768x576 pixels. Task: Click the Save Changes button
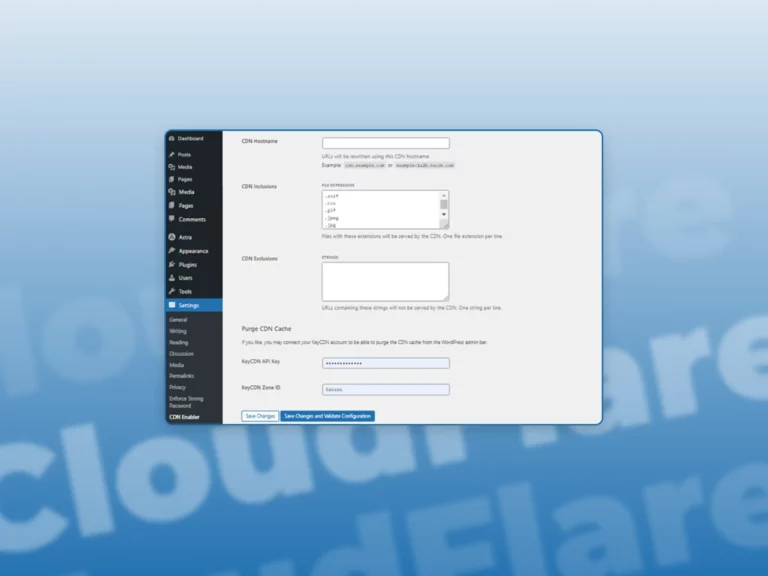tap(260, 416)
